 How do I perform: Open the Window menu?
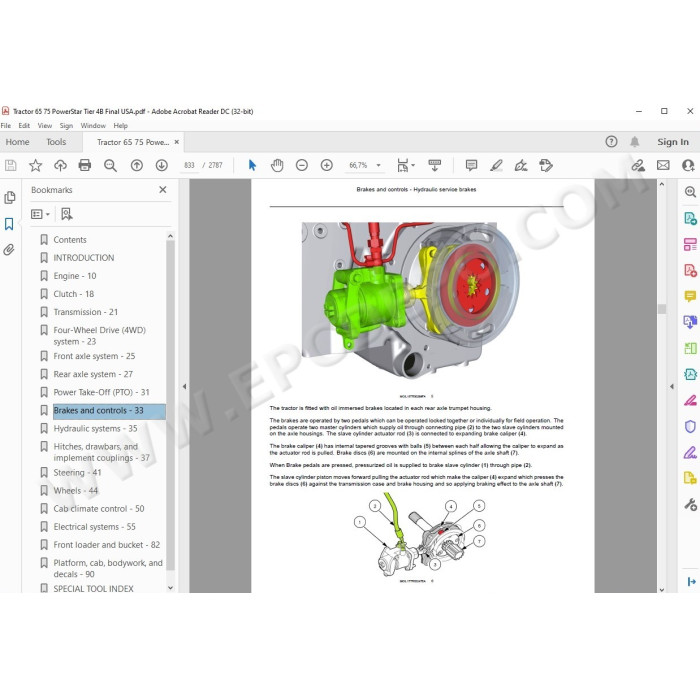(93, 126)
